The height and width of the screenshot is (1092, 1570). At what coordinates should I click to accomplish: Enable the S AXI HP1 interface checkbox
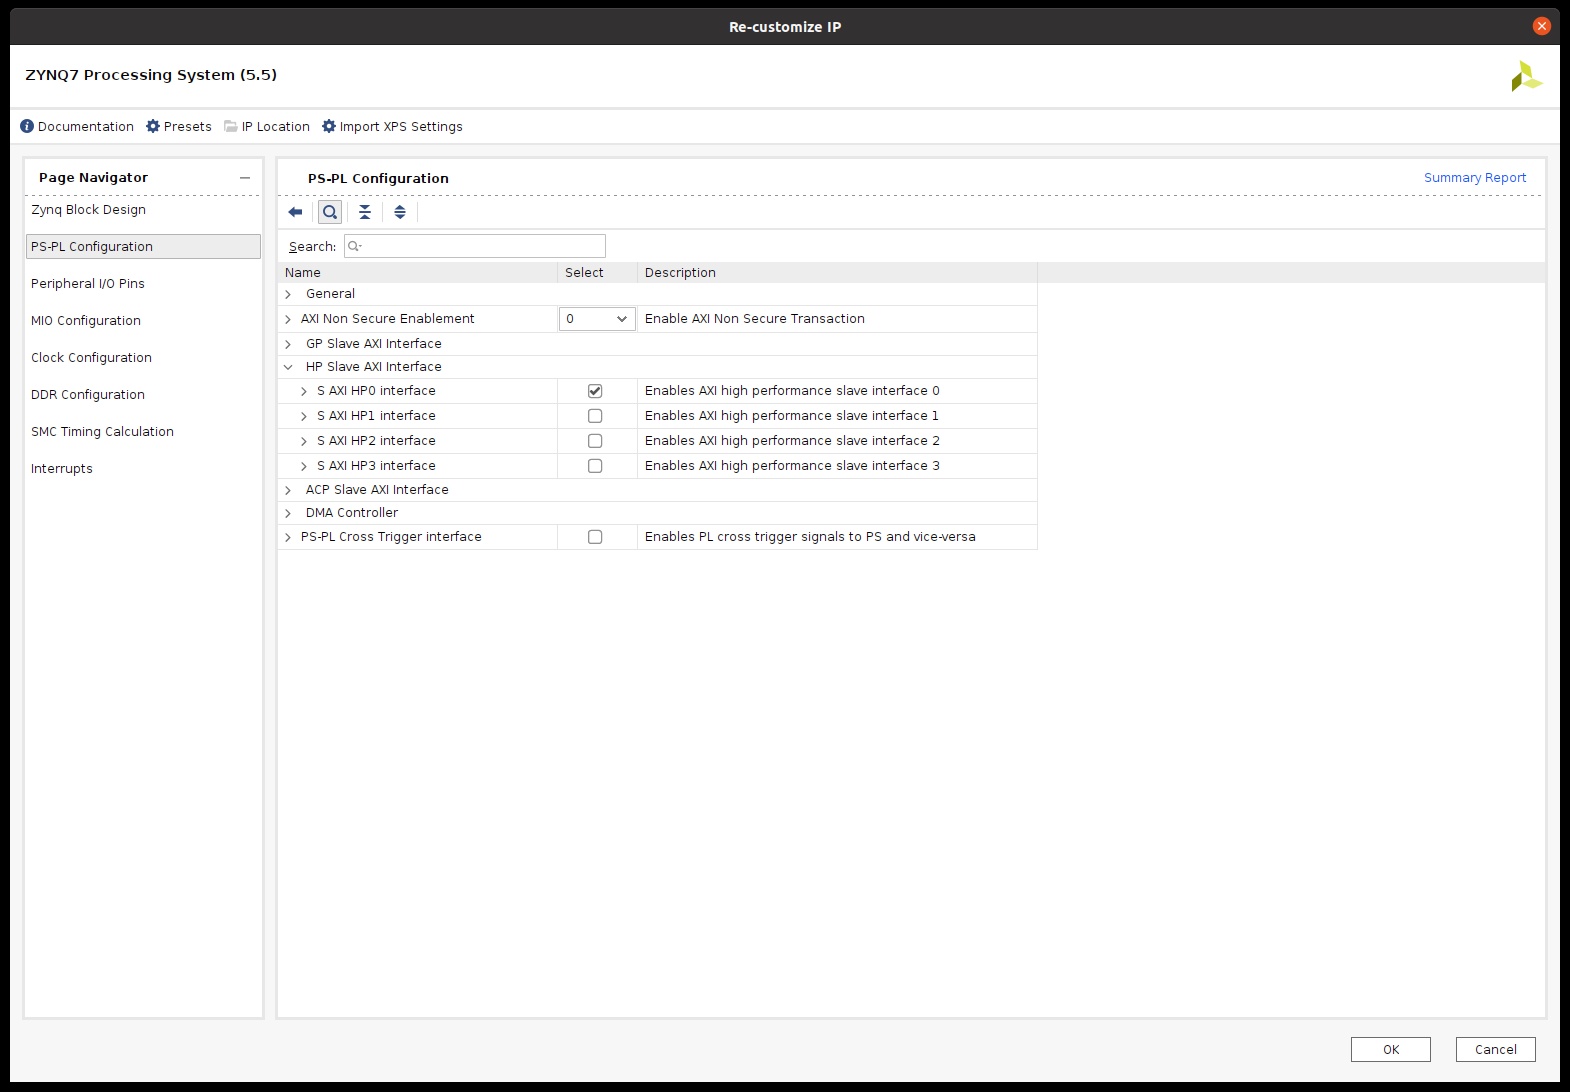click(595, 416)
